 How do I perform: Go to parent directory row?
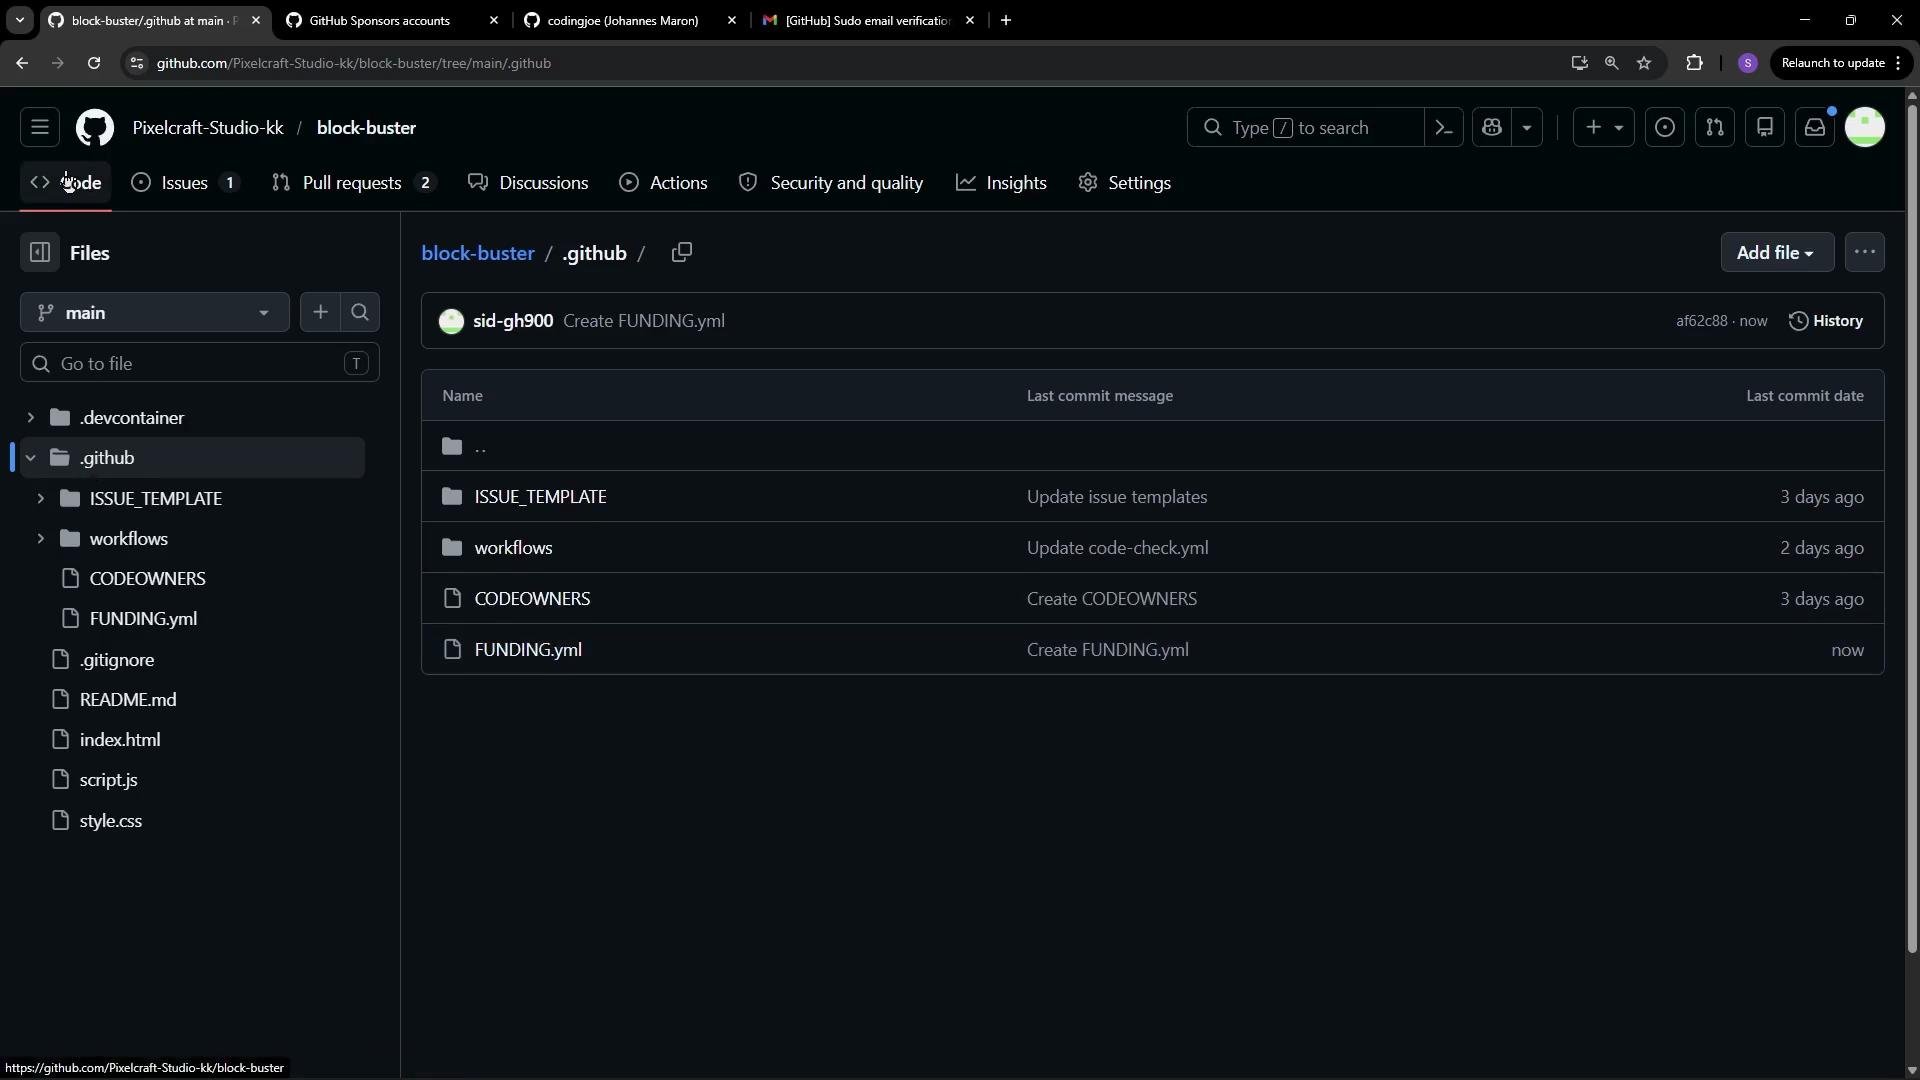pyautogui.click(x=1152, y=446)
